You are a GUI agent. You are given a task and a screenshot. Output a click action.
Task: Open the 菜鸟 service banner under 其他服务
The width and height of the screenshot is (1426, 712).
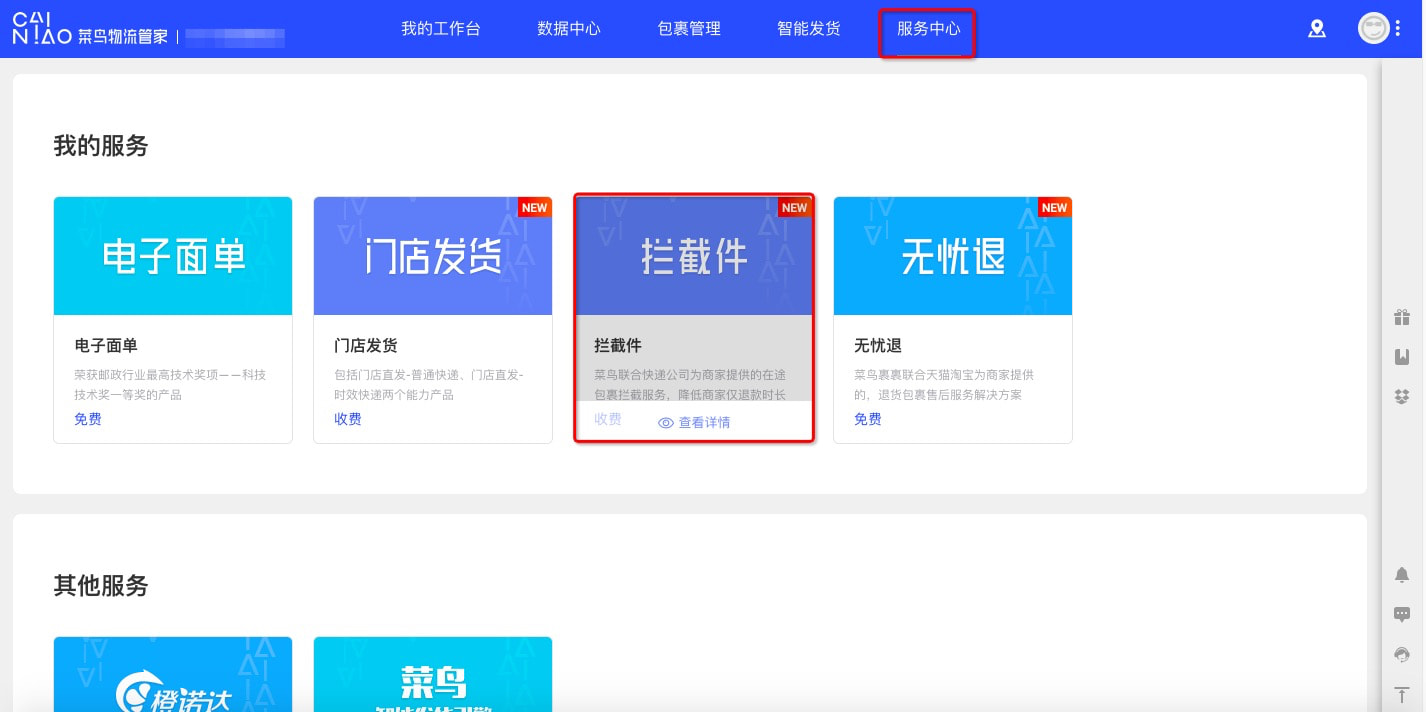click(433, 674)
